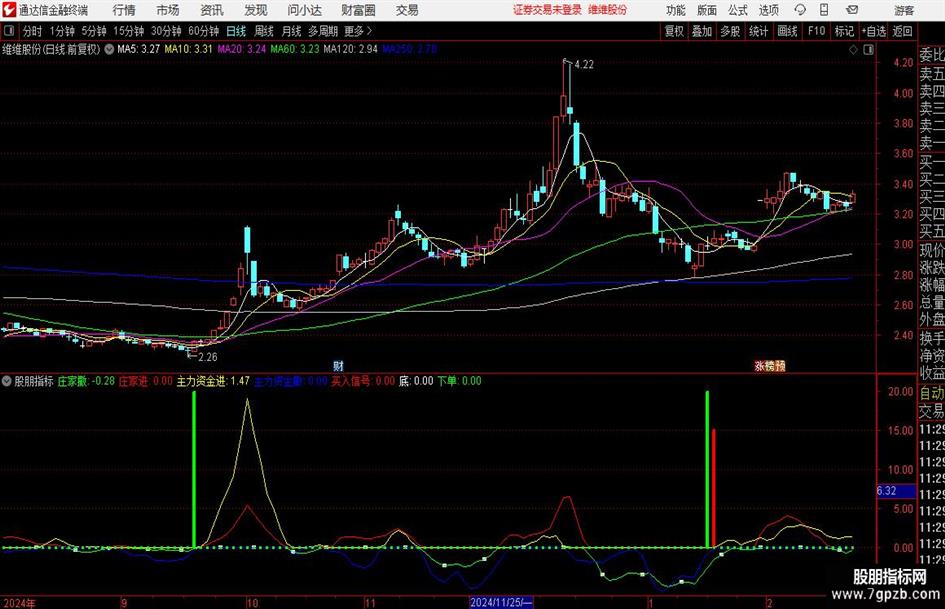The height and width of the screenshot is (609, 945).
Task: Click the 画线 drawing button
Action: [787, 31]
